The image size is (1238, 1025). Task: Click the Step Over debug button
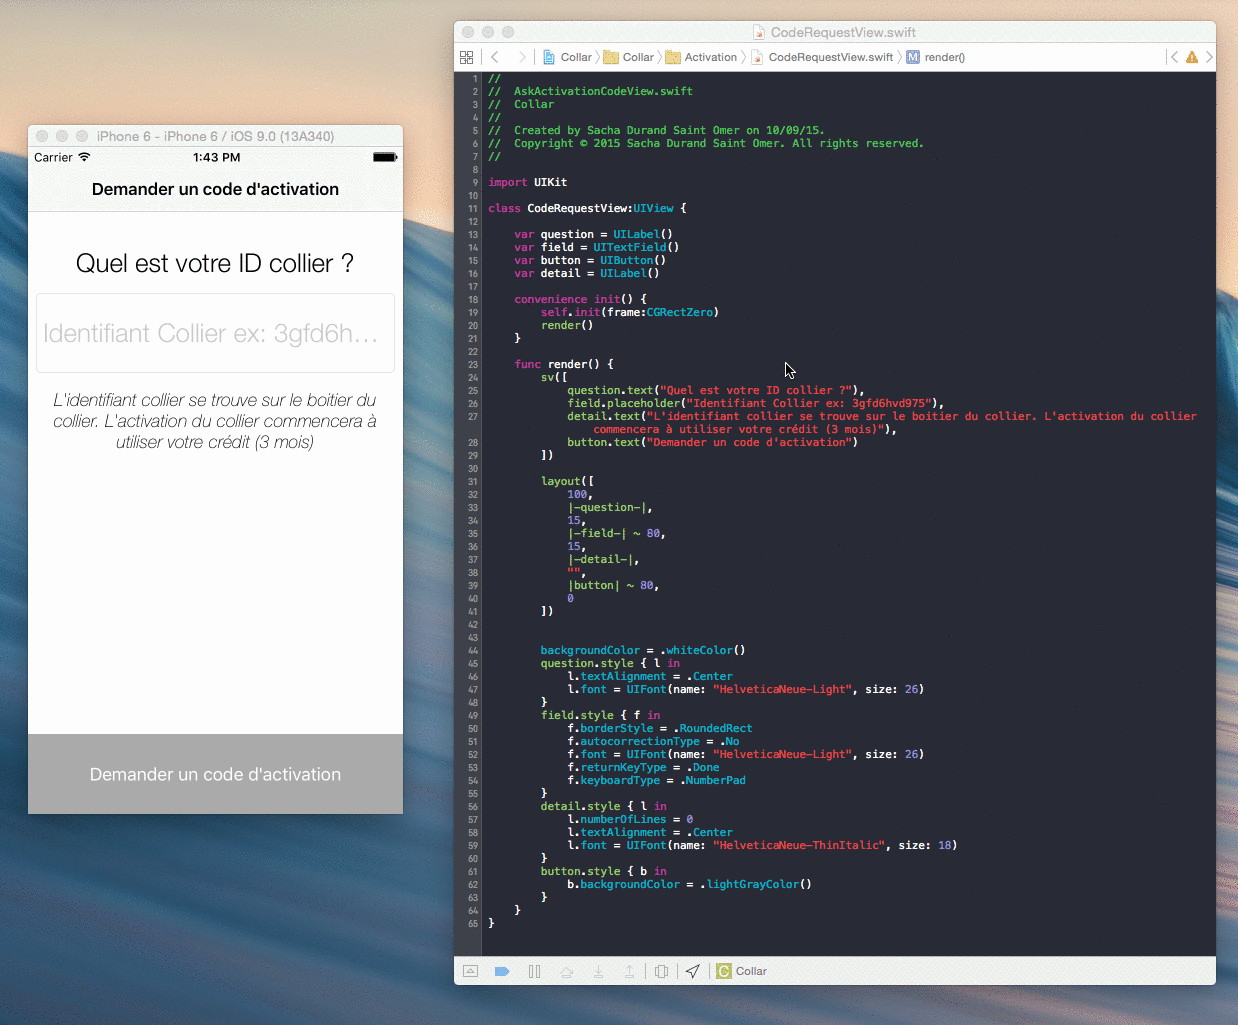[566, 971]
